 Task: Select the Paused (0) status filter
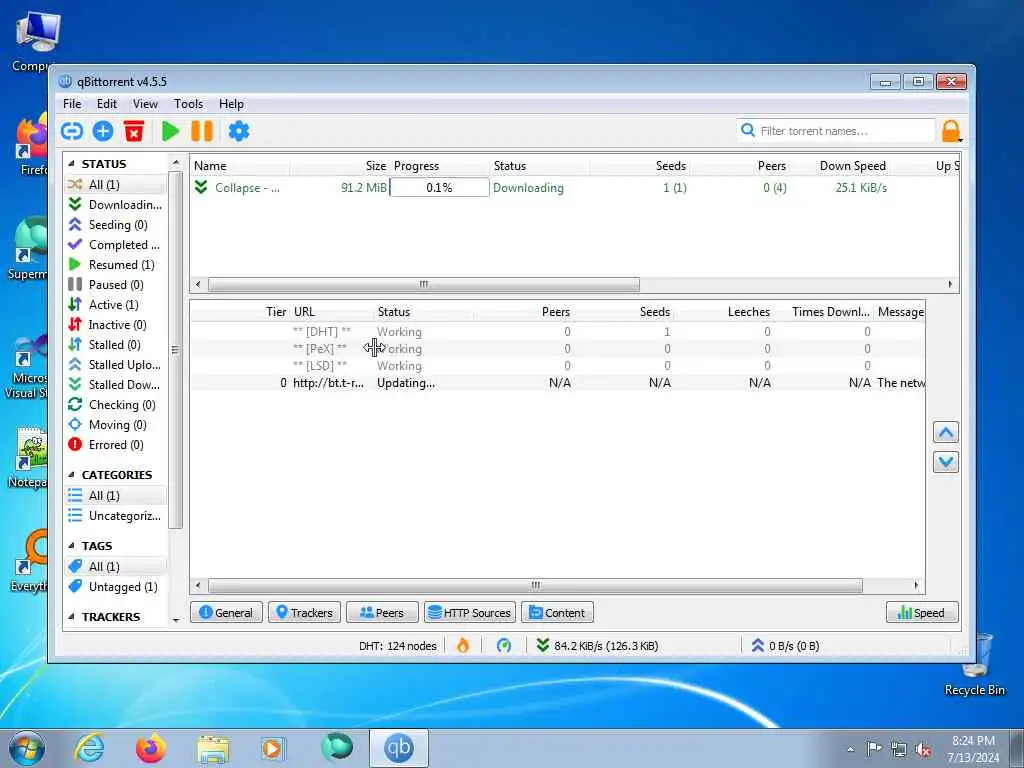pos(115,285)
